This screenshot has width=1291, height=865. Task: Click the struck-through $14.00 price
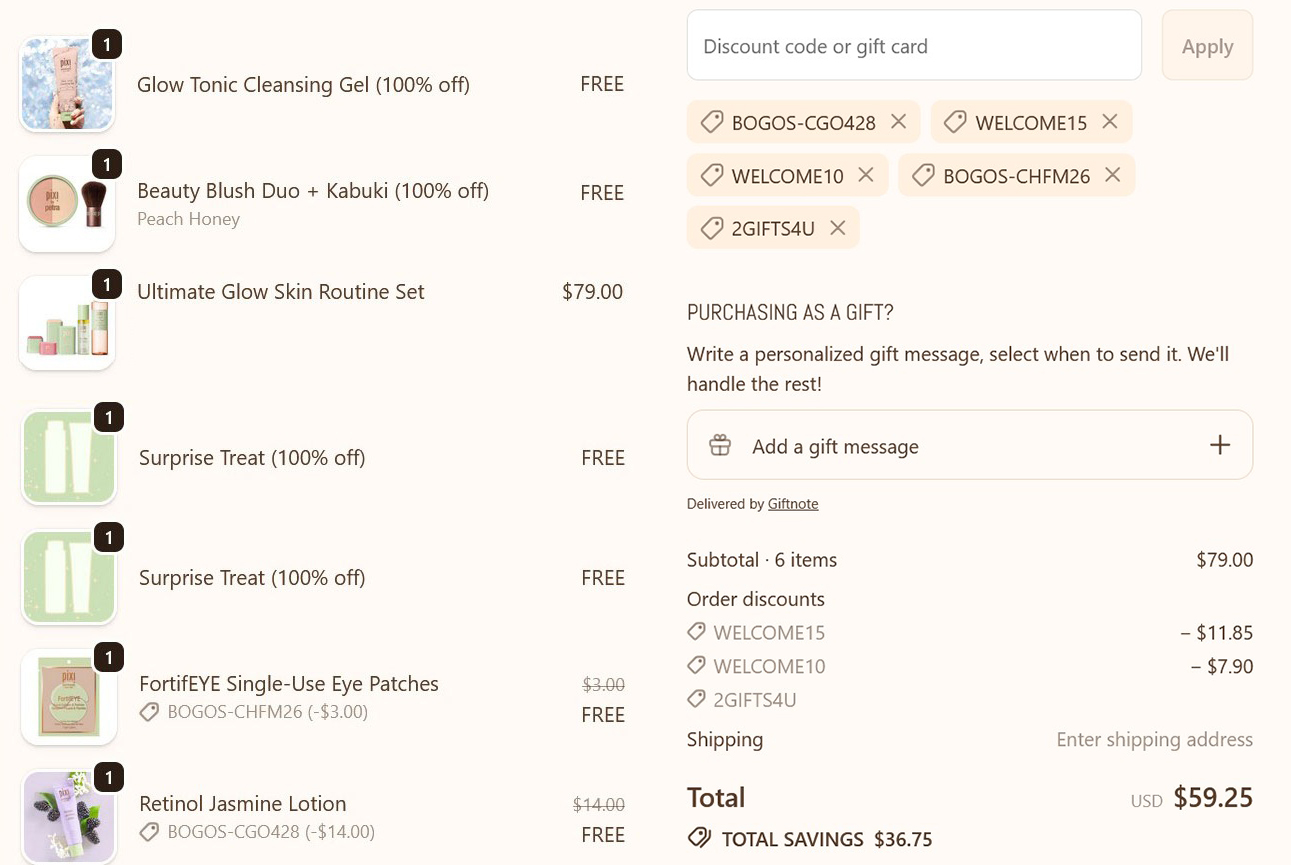[x=599, y=805]
